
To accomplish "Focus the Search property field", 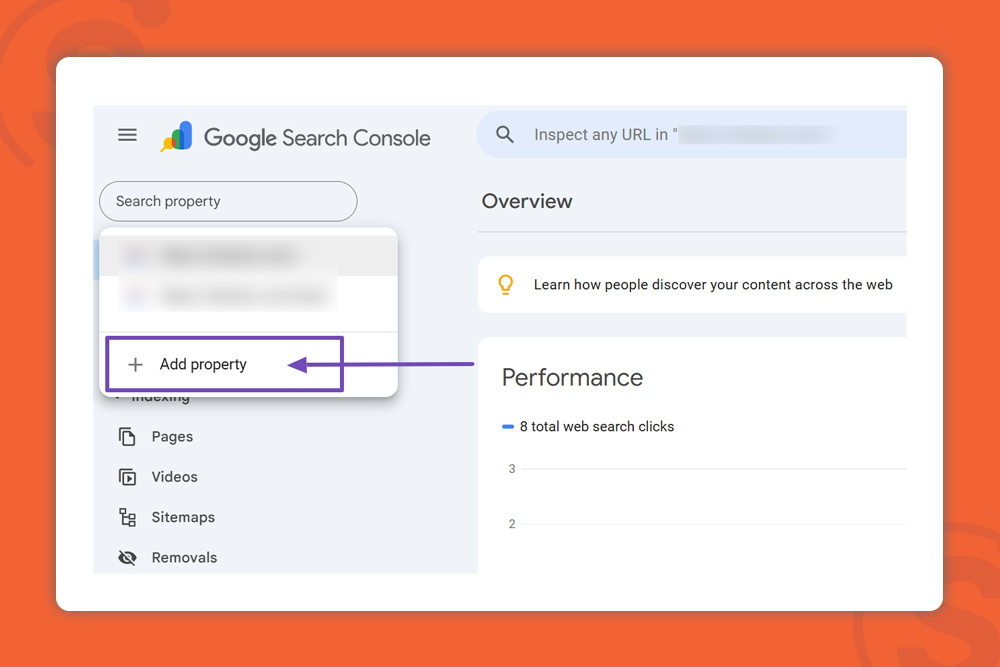I will pos(228,201).
